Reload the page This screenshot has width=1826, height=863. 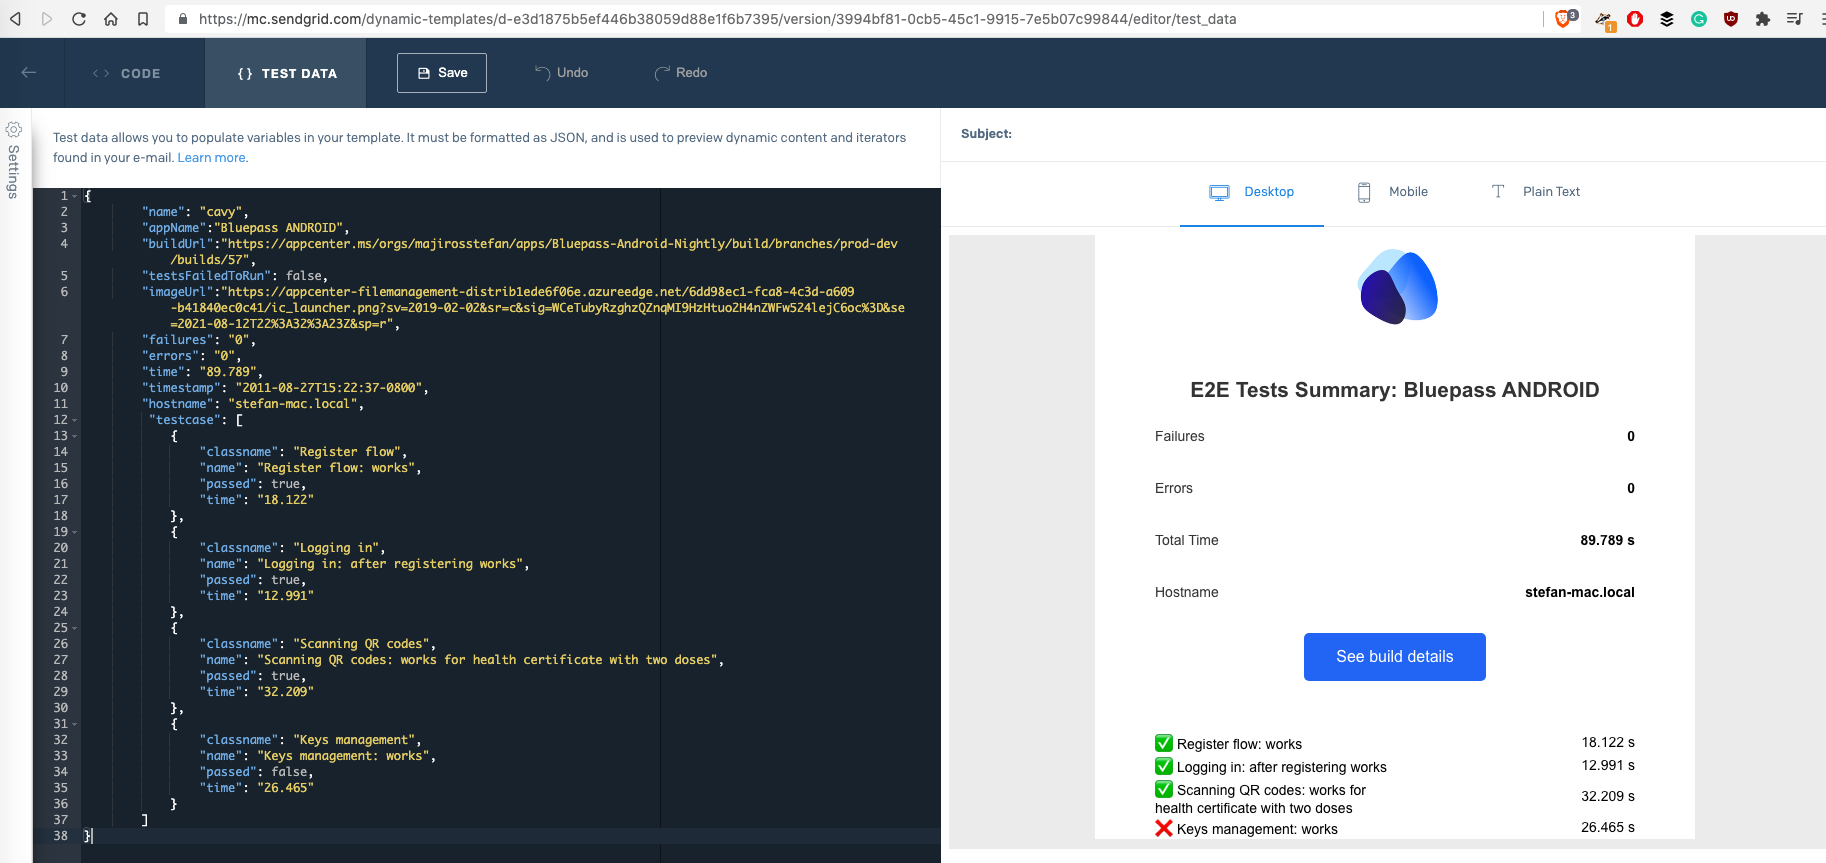point(79,19)
